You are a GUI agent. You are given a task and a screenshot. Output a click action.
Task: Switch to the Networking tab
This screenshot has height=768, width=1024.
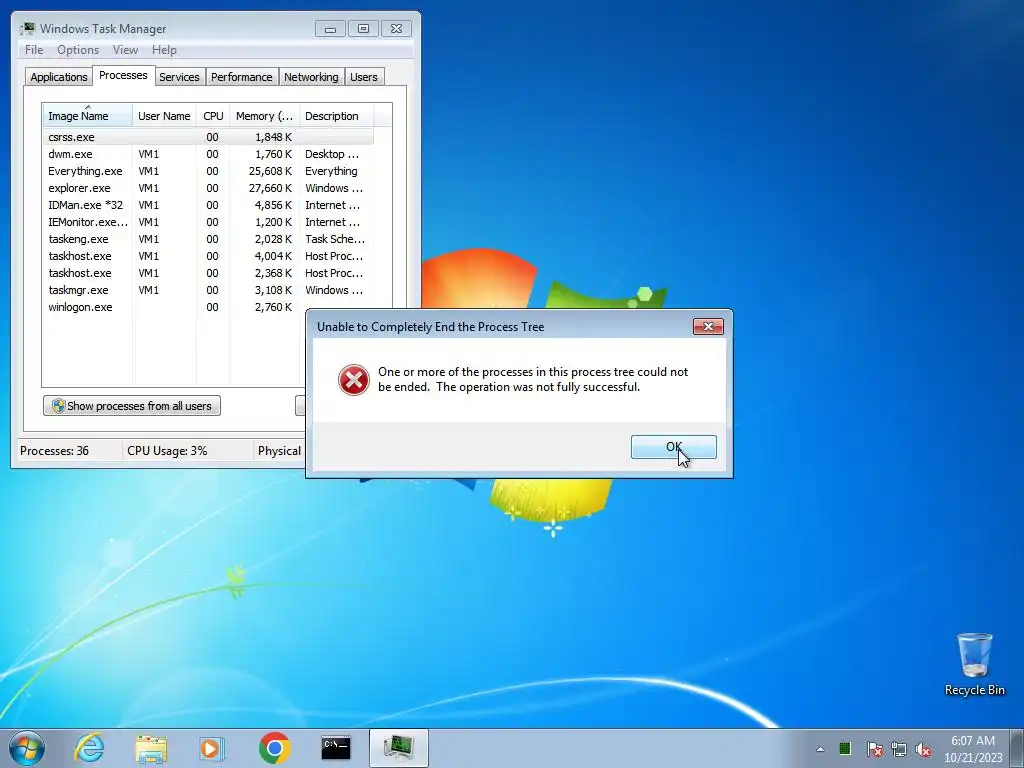click(x=311, y=77)
